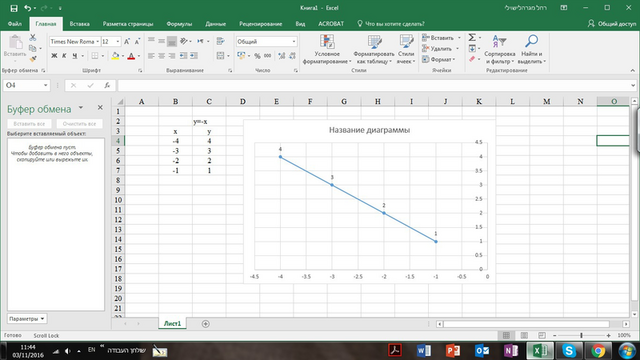Open the Параметры dropdown in clipboard pane
Image resolution: width=640 pixels, height=360 pixels.
pos(27,319)
